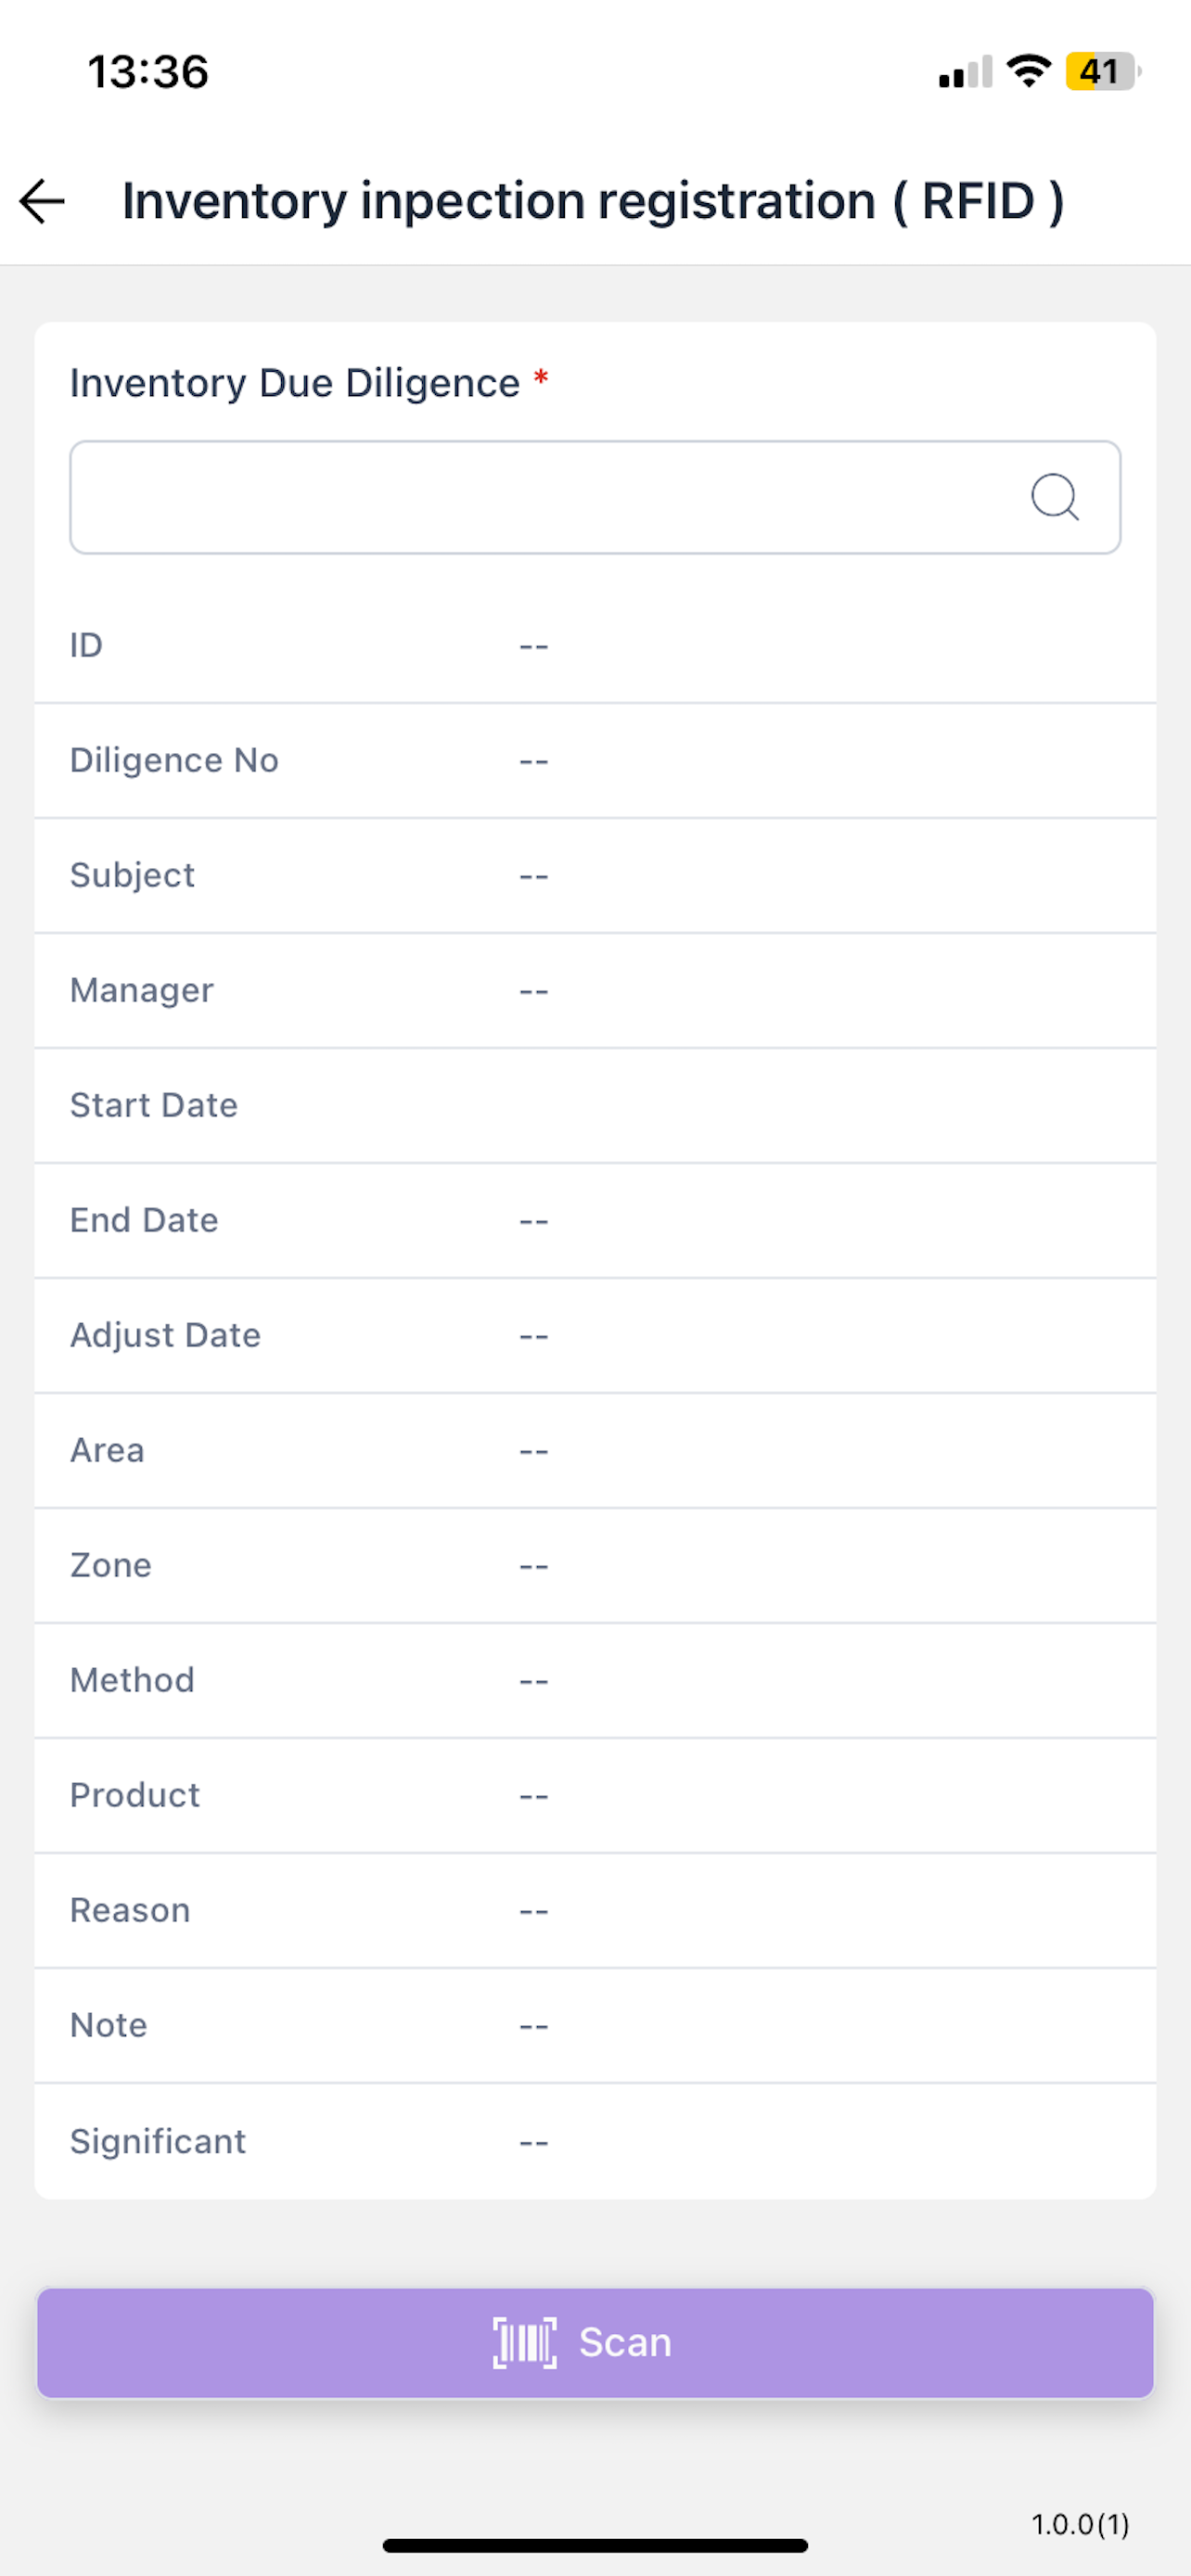
Task: Select the Significant row
Action: [x=595, y=2141]
